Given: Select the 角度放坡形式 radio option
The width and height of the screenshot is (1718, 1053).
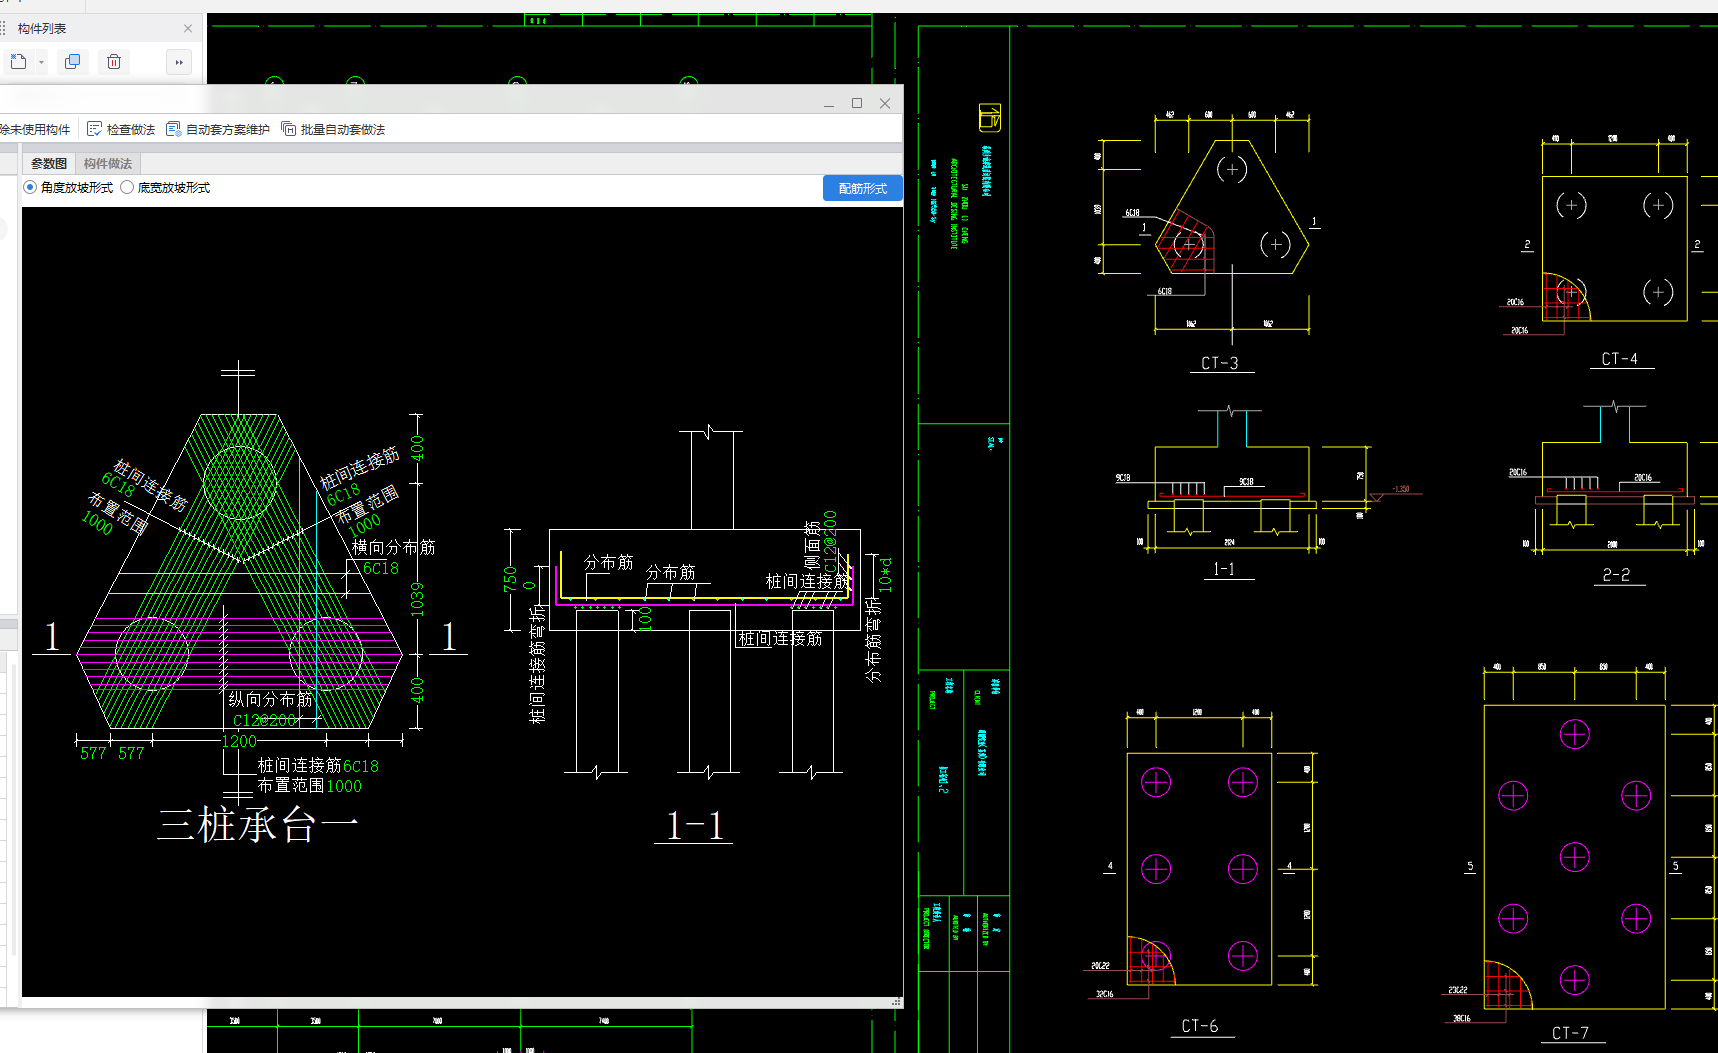Looking at the screenshot, I should coord(68,188).
